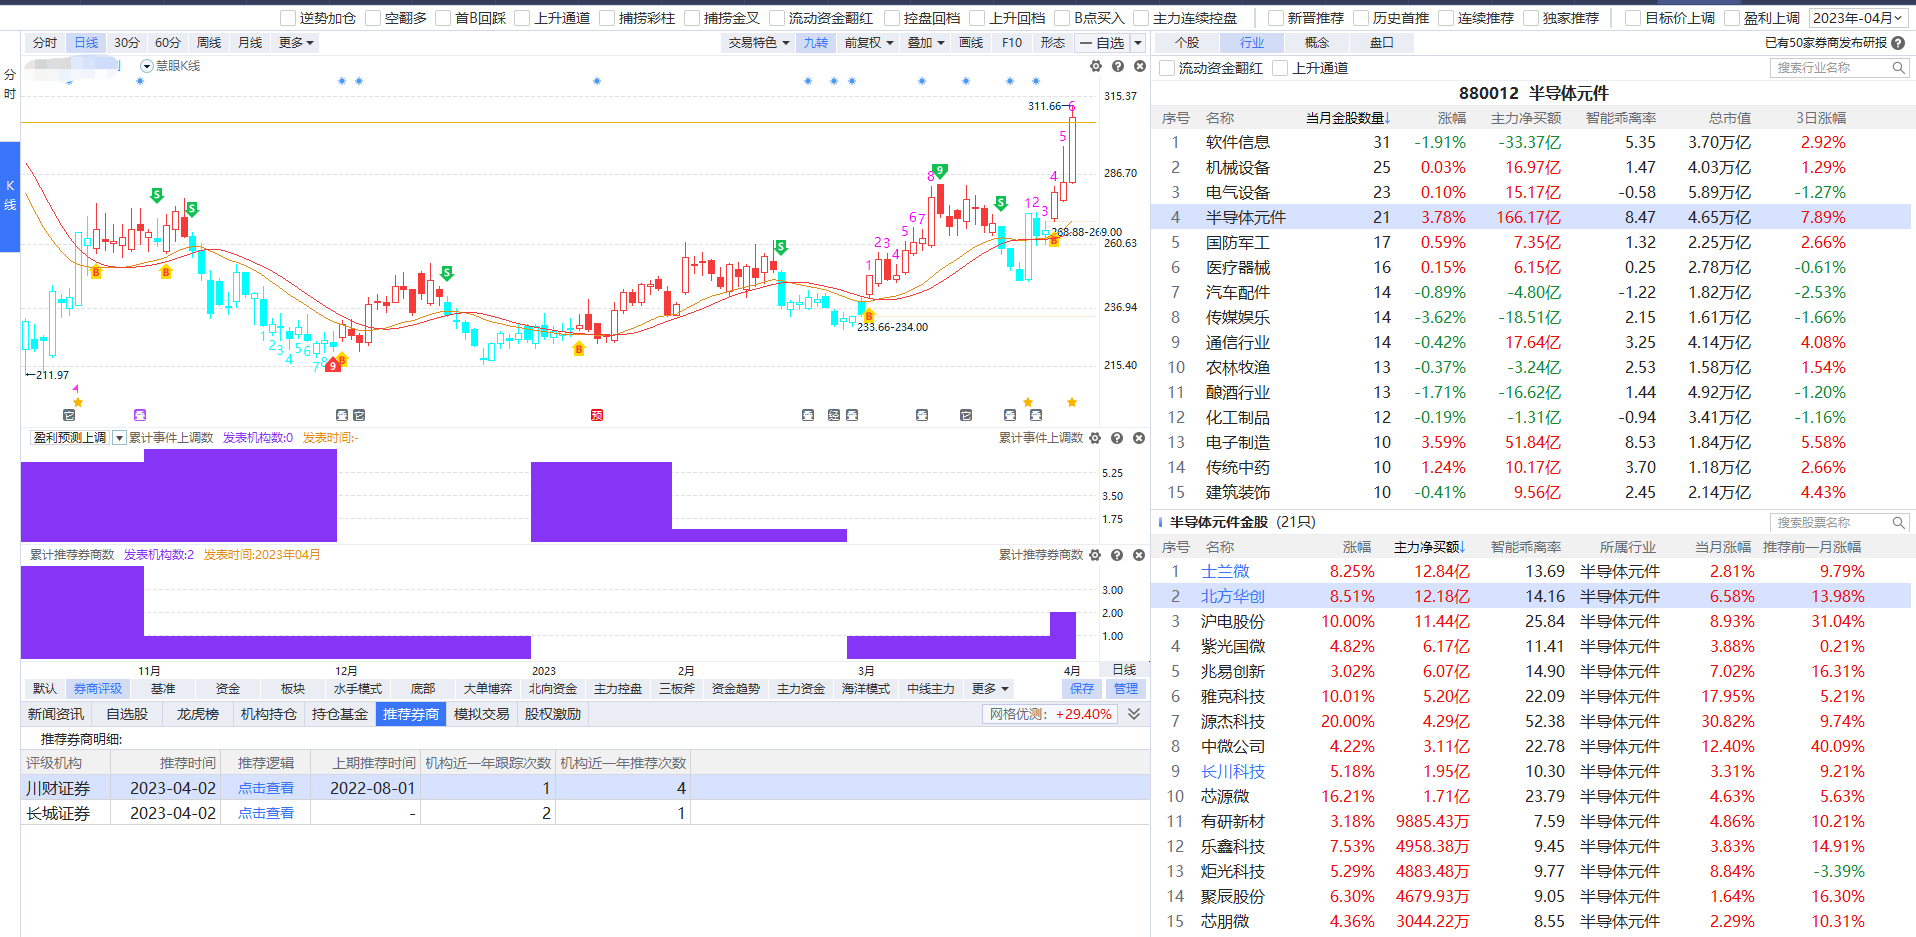Image resolution: width=1916 pixels, height=937 pixels.
Task: Open the 概念 tab
Action: pos(1317,43)
